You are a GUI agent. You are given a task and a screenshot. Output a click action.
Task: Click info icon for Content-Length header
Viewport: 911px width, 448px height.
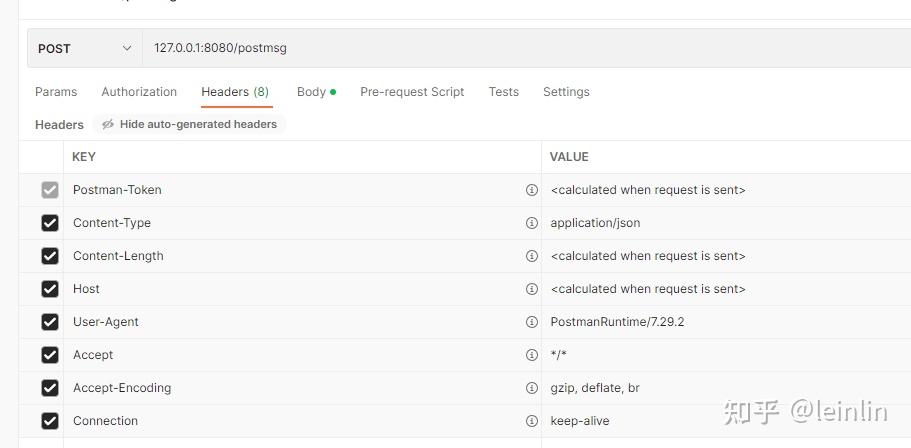coord(532,256)
